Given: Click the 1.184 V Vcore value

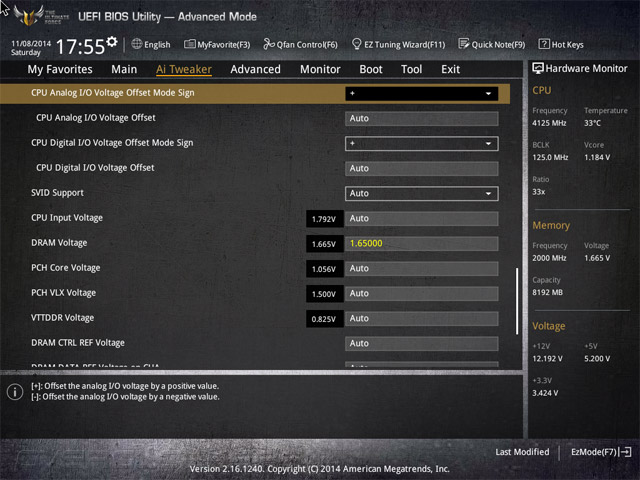Looking at the screenshot, I should click(x=597, y=157).
